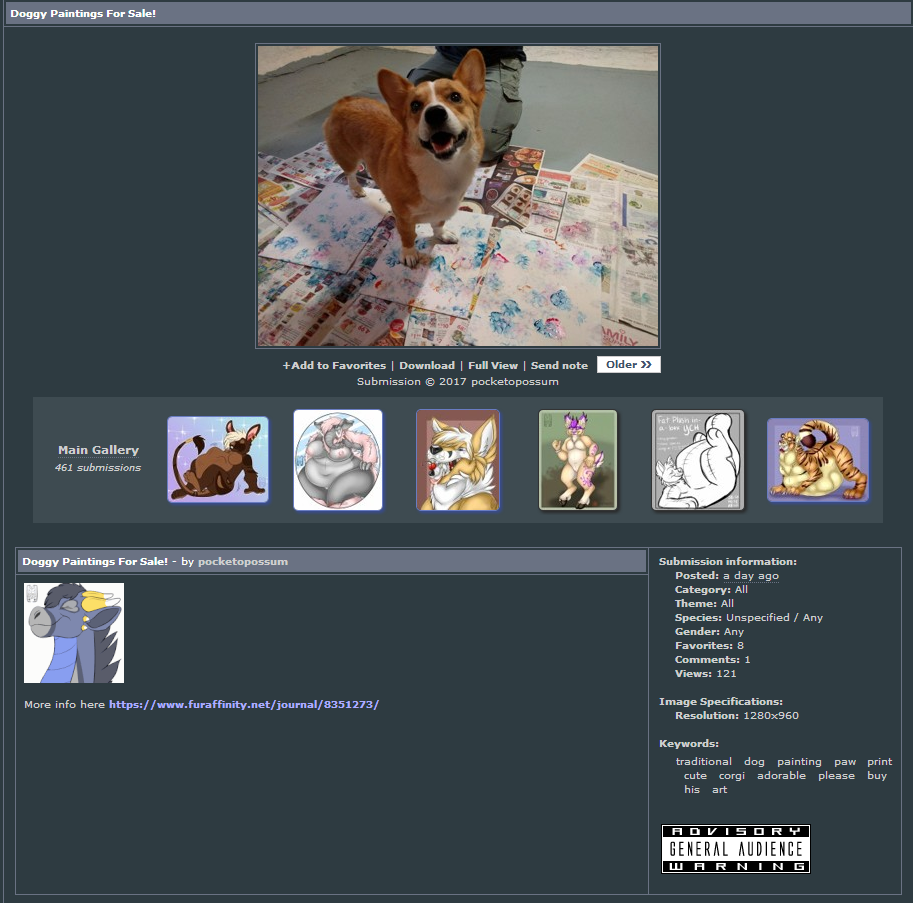The width and height of the screenshot is (913, 903).
Task: Open purple-haired character on green thumbnail
Action: pyautogui.click(x=578, y=460)
